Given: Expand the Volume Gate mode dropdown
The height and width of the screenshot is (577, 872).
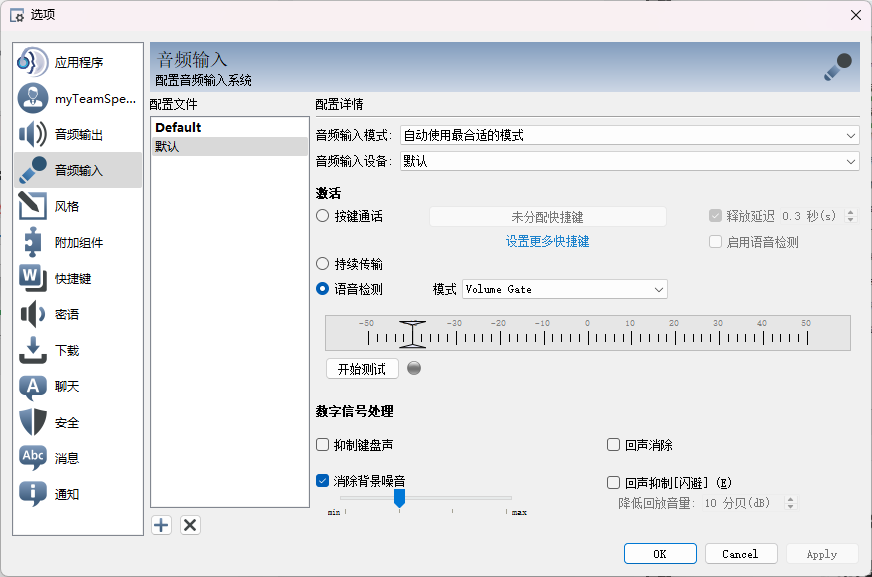Looking at the screenshot, I should click(x=564, y=289).
